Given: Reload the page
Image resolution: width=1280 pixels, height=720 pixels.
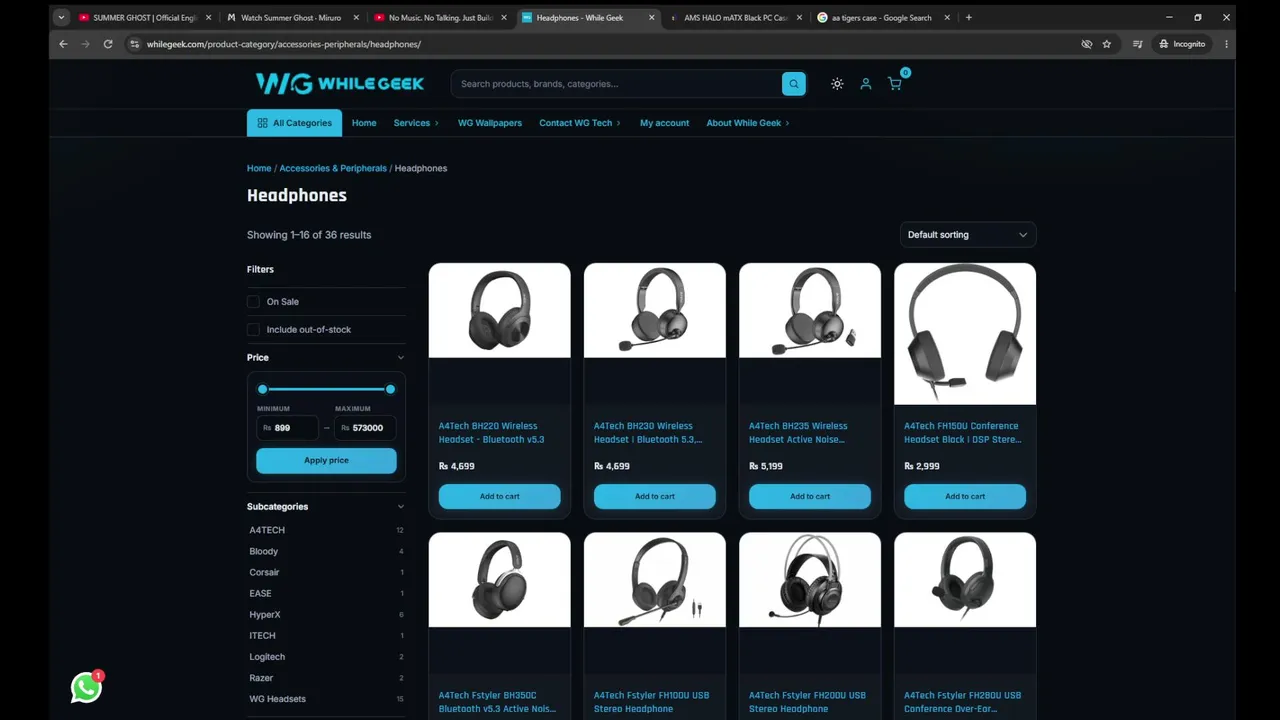Looking at the screenshot, I should point(108,44).
